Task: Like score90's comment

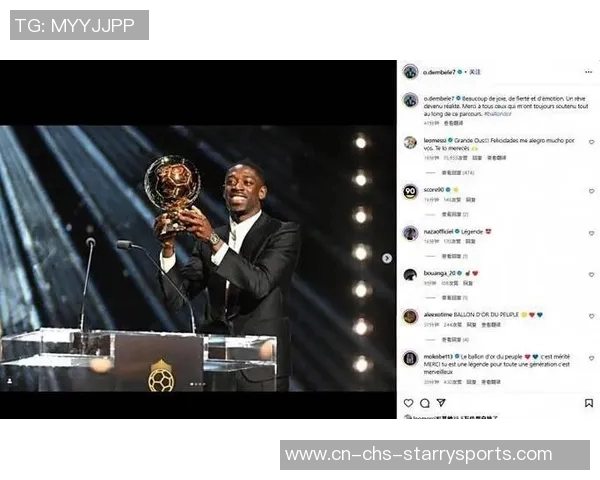Action: 591,191
